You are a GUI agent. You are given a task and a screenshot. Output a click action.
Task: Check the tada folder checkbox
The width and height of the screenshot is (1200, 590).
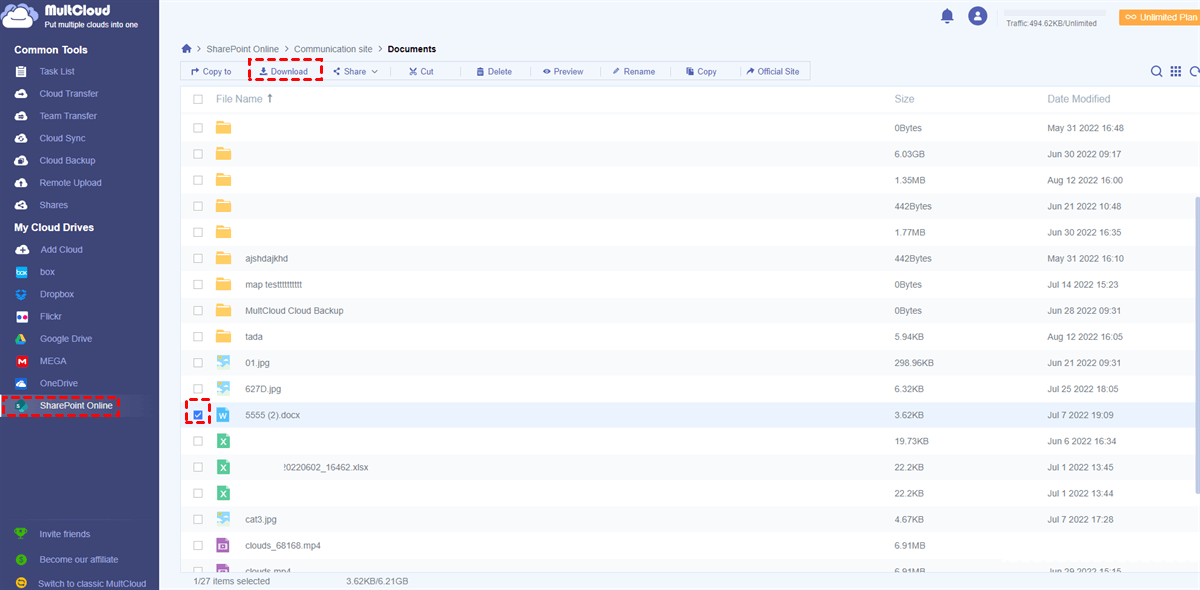198,337
